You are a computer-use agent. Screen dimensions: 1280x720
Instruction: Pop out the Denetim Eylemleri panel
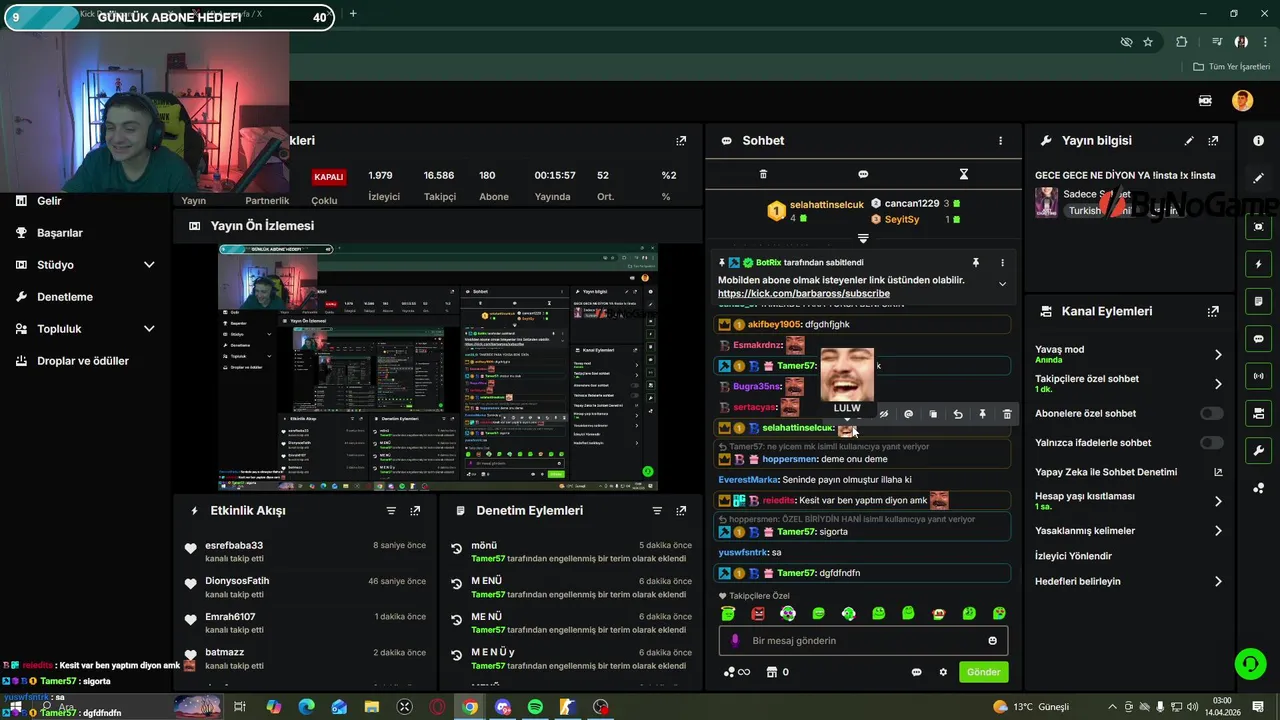(x=681, y=511)
